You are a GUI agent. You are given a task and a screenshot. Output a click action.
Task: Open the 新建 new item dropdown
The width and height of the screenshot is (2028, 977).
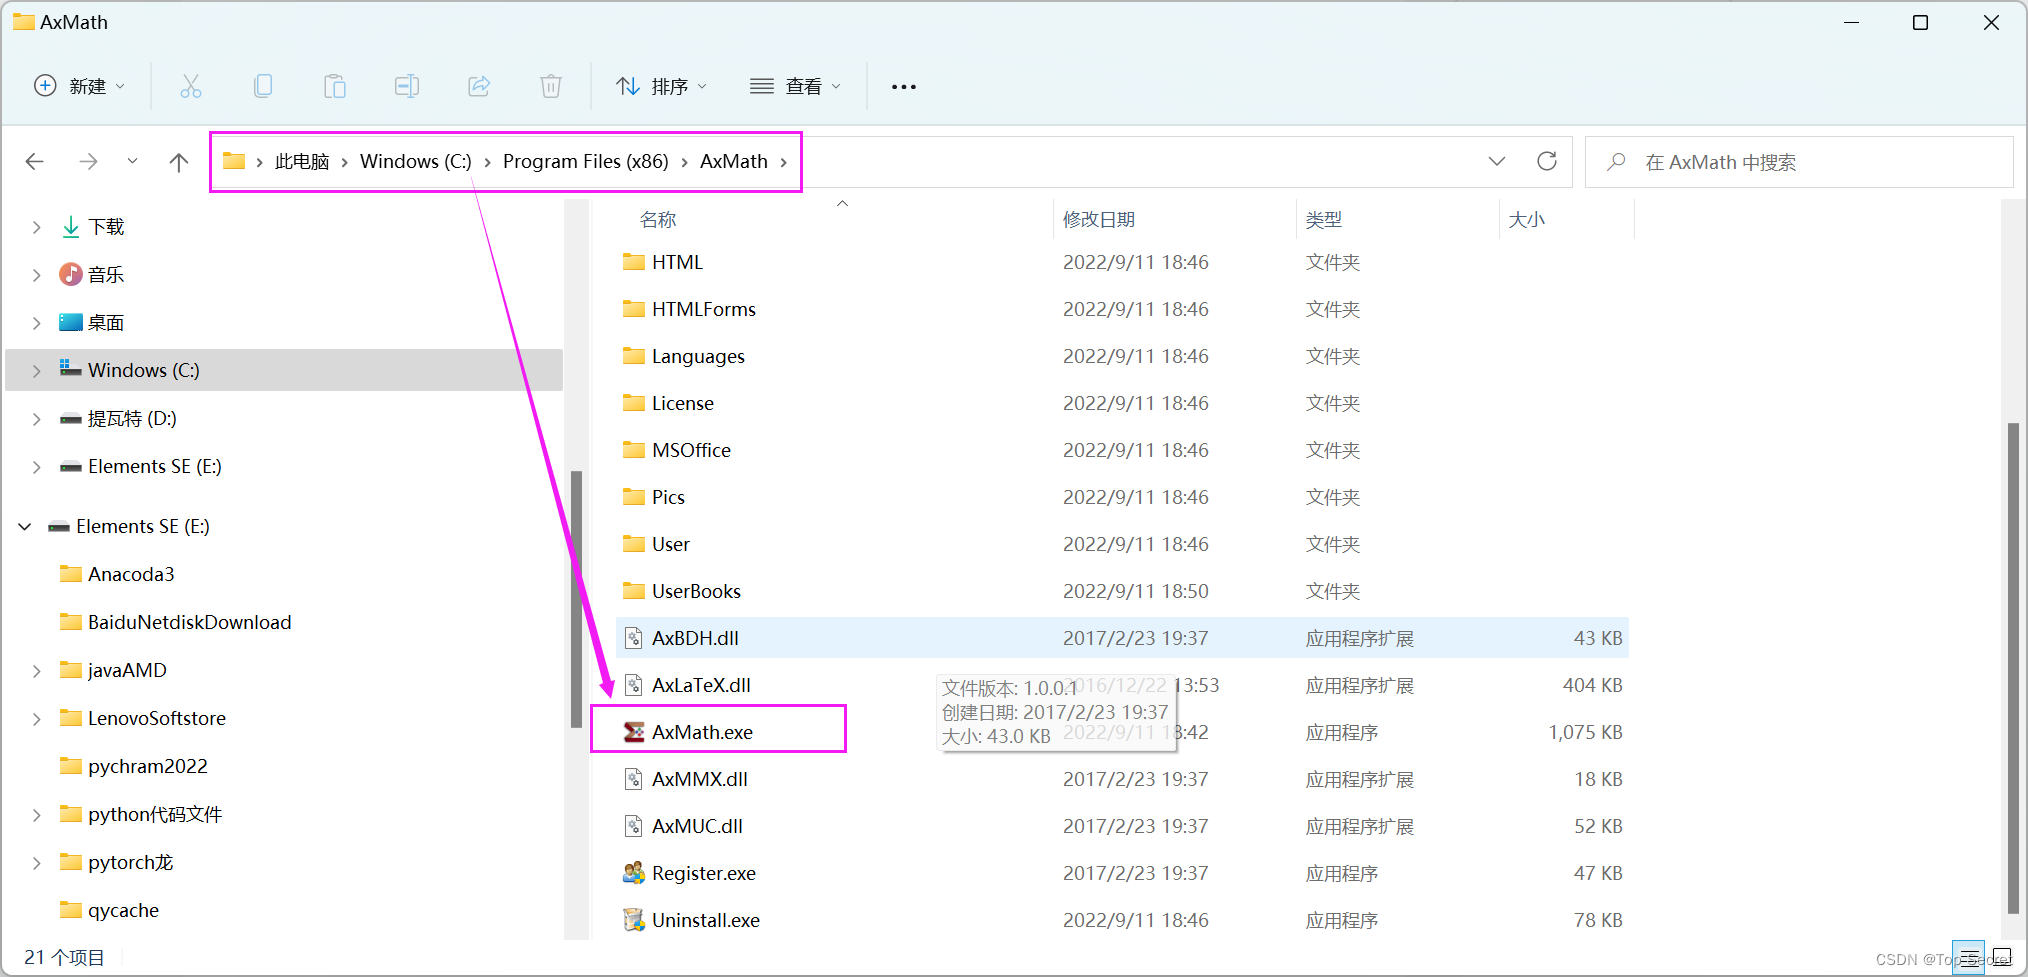coord(80,86)
